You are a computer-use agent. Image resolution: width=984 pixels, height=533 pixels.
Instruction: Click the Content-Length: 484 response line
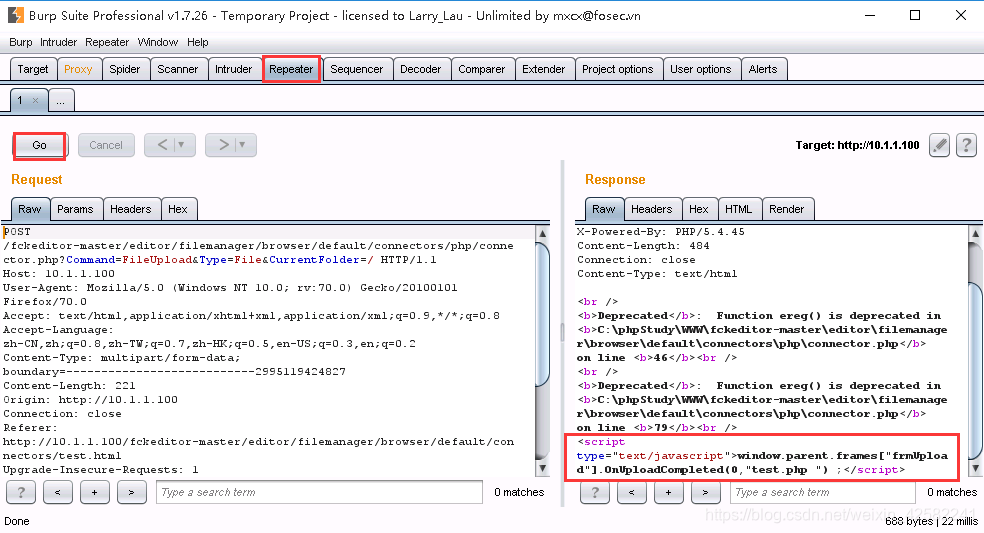(x=643, y=245)
